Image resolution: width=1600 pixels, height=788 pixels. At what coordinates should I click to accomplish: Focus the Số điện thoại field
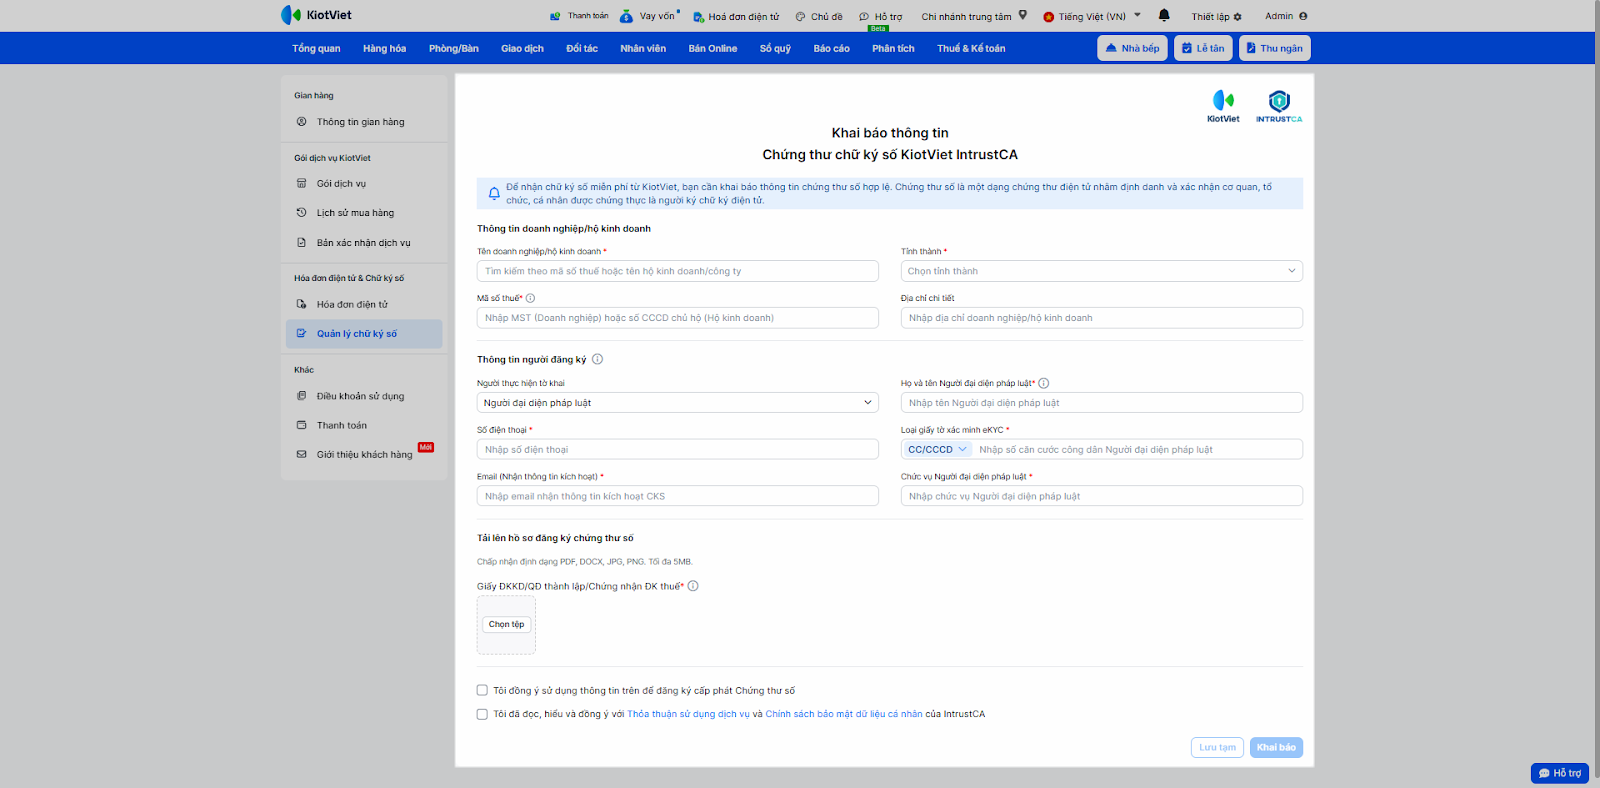pos(678,450)
